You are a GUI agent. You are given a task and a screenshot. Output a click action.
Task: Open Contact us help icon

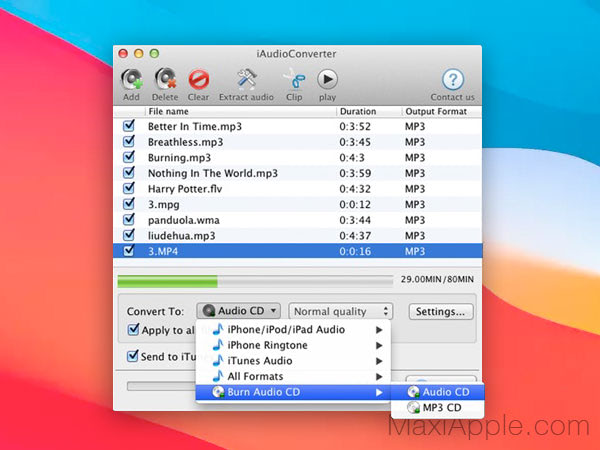coord(453,79)
